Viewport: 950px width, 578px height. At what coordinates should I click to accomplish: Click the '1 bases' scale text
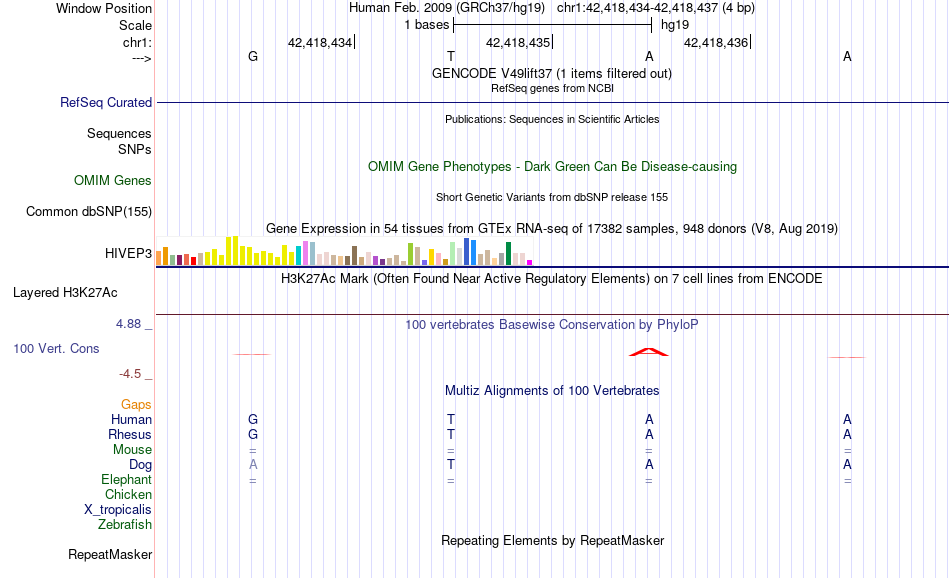(427, 25)
